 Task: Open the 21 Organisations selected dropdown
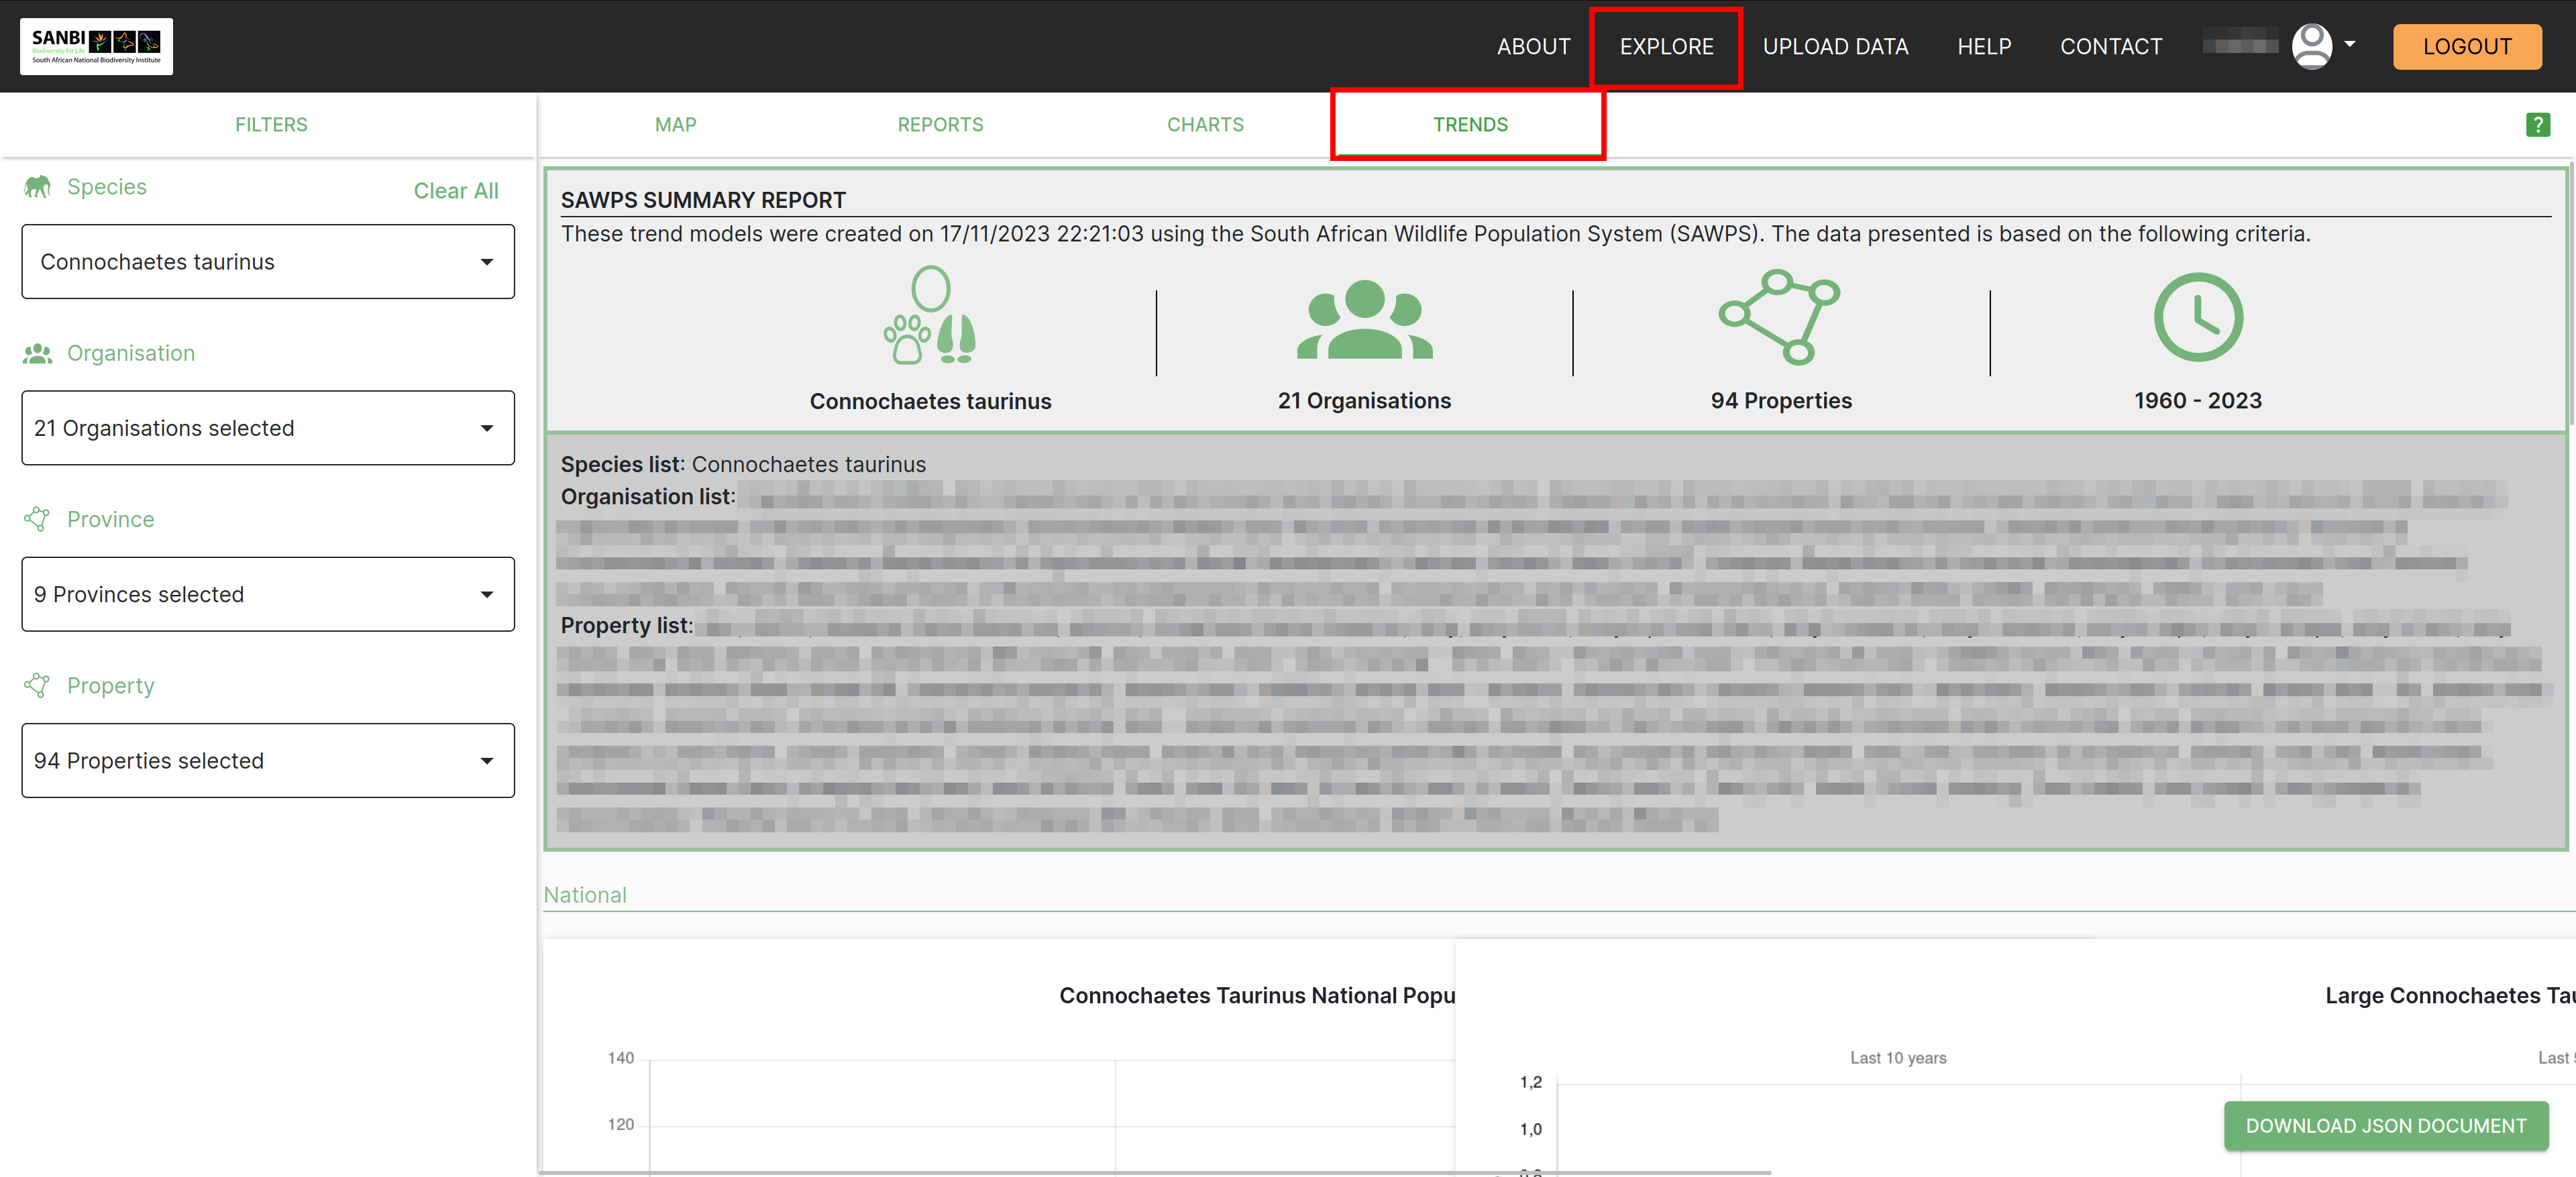point(268,428)
